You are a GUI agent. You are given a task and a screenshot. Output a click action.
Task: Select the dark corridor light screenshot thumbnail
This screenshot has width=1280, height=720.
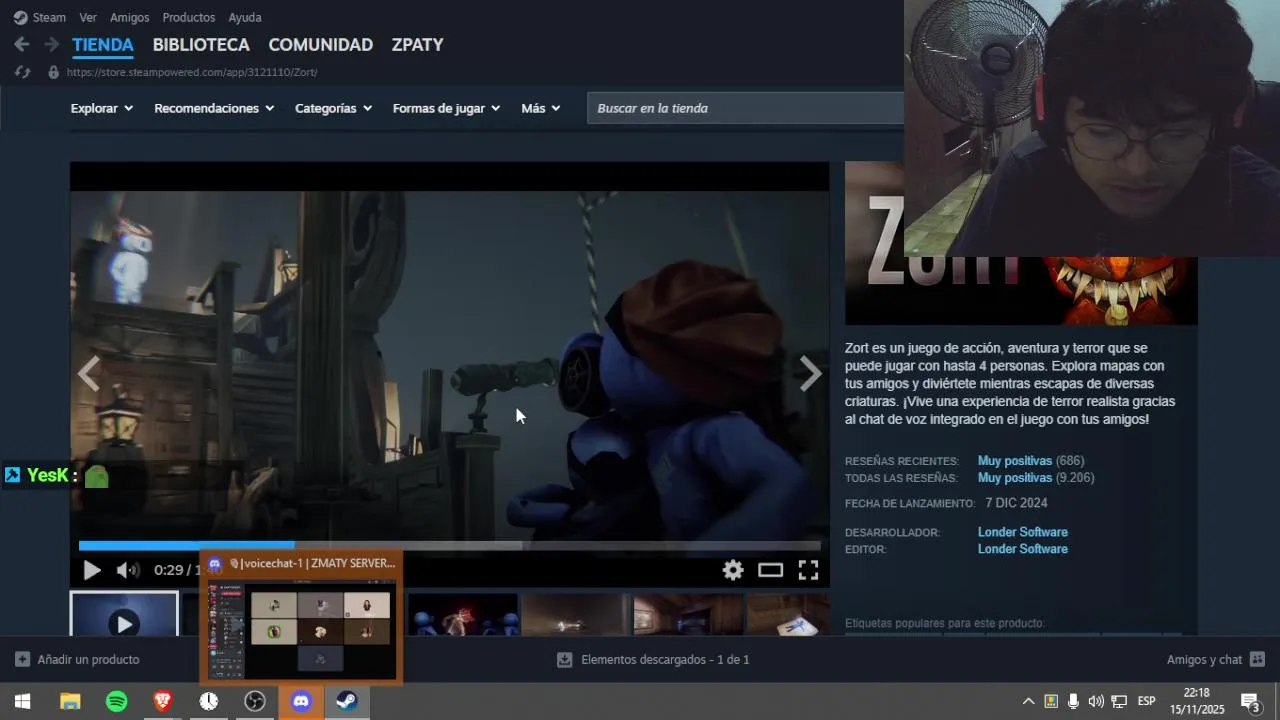click(x=575, y=614)
